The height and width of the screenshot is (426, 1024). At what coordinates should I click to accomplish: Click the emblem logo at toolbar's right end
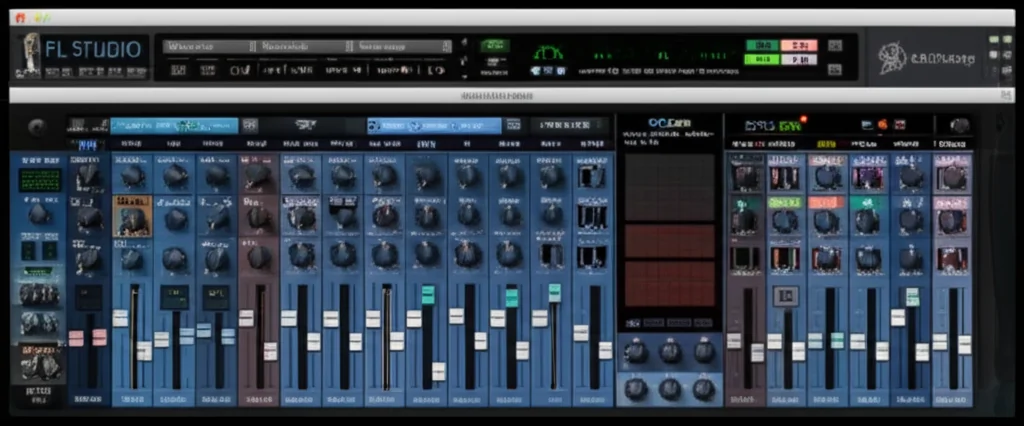point(892,57)
